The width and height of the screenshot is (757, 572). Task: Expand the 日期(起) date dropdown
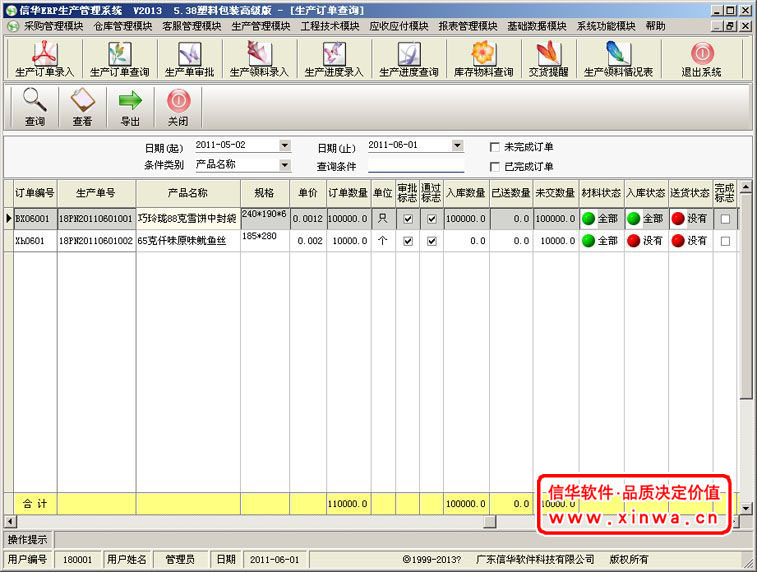[285, 145]
